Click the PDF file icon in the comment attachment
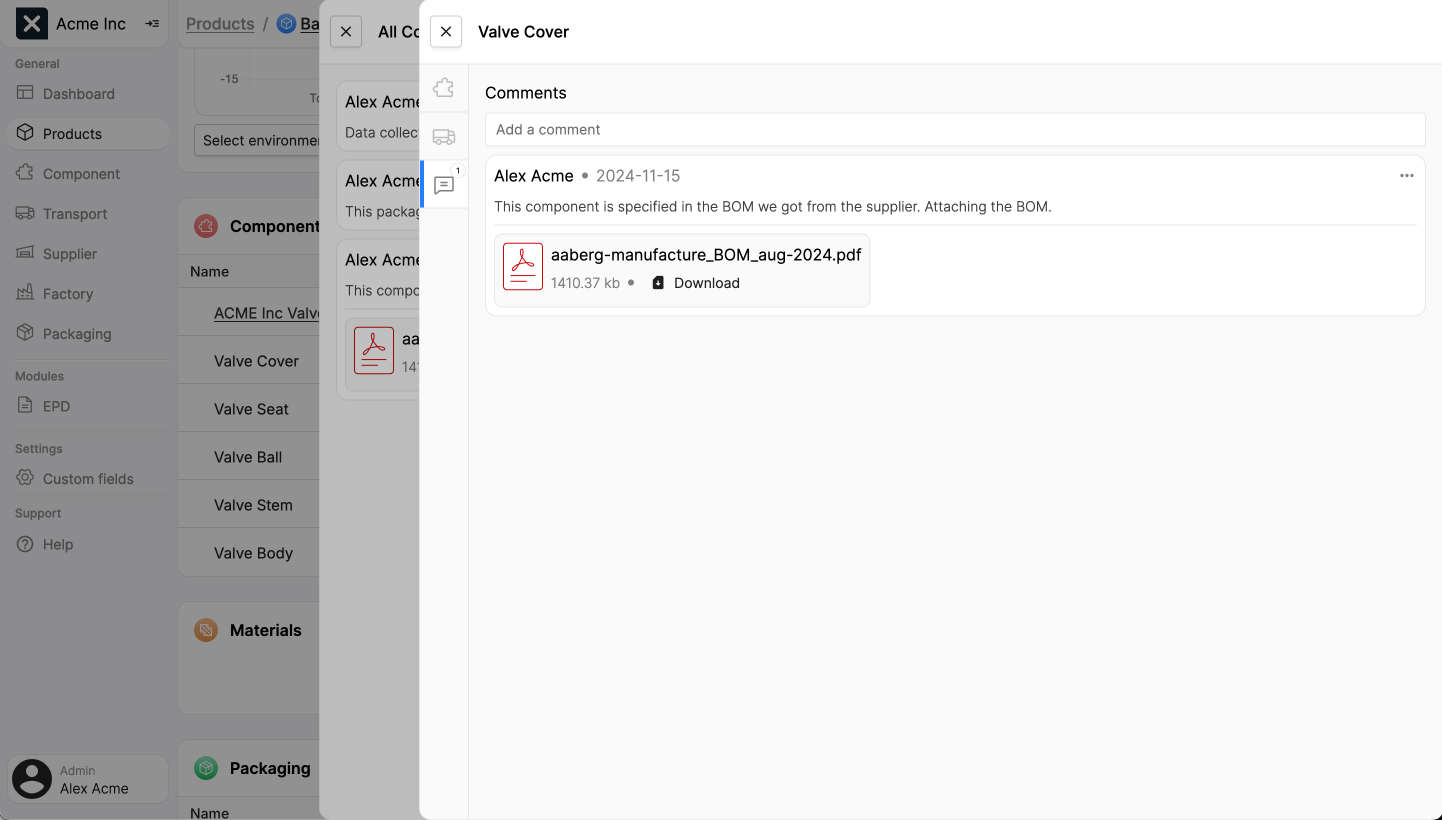Image resolution: width=1442 pixels, height=820 pixels. 523,267
